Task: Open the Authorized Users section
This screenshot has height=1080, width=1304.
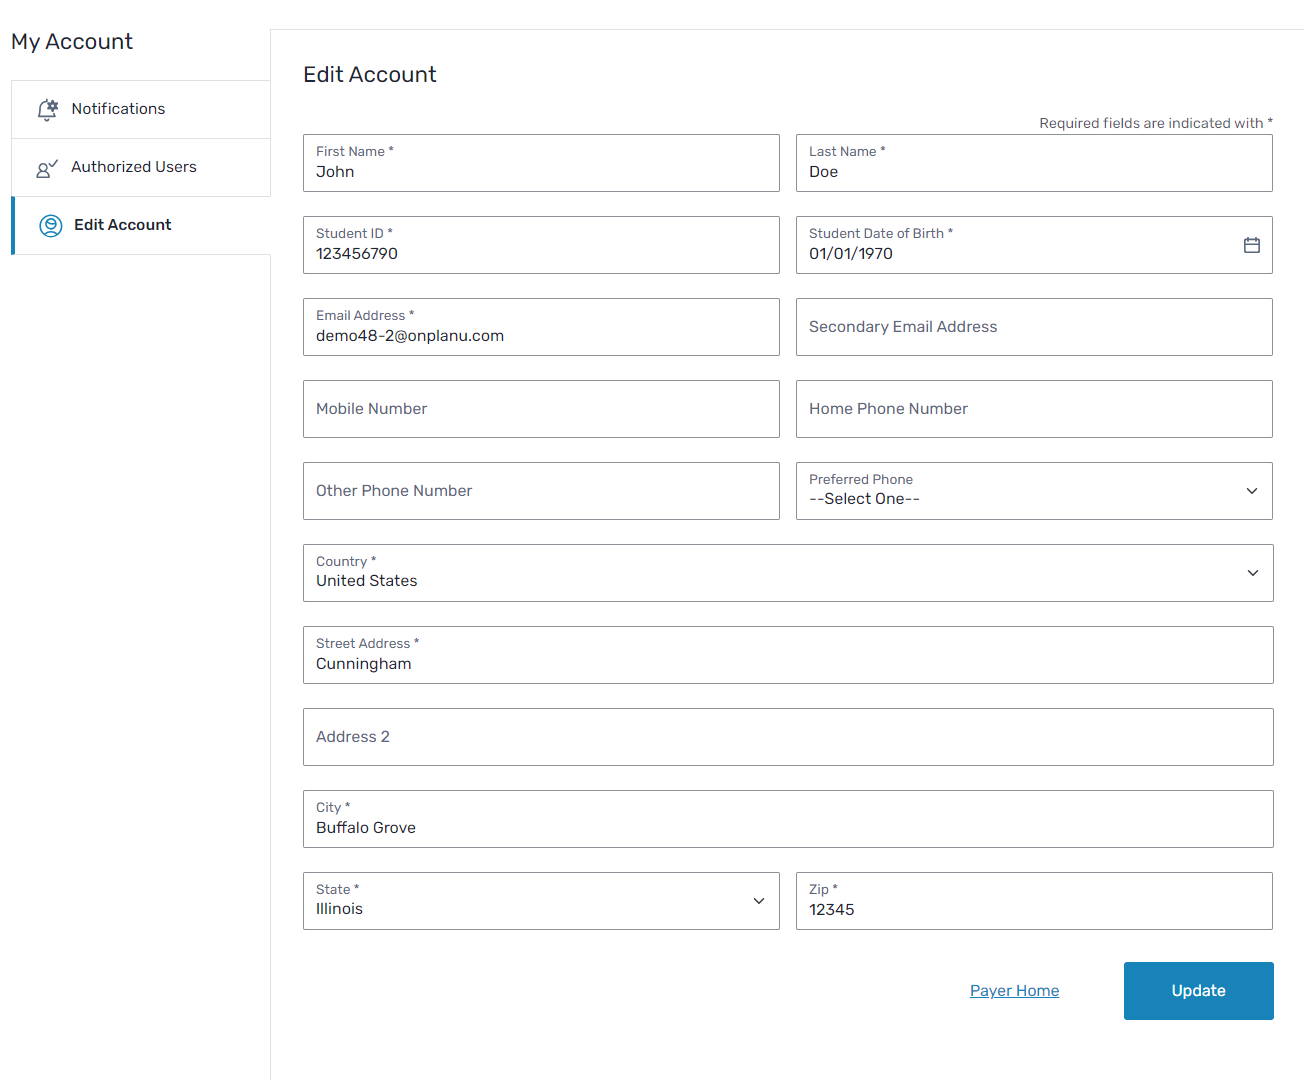Action: [133, 167]
